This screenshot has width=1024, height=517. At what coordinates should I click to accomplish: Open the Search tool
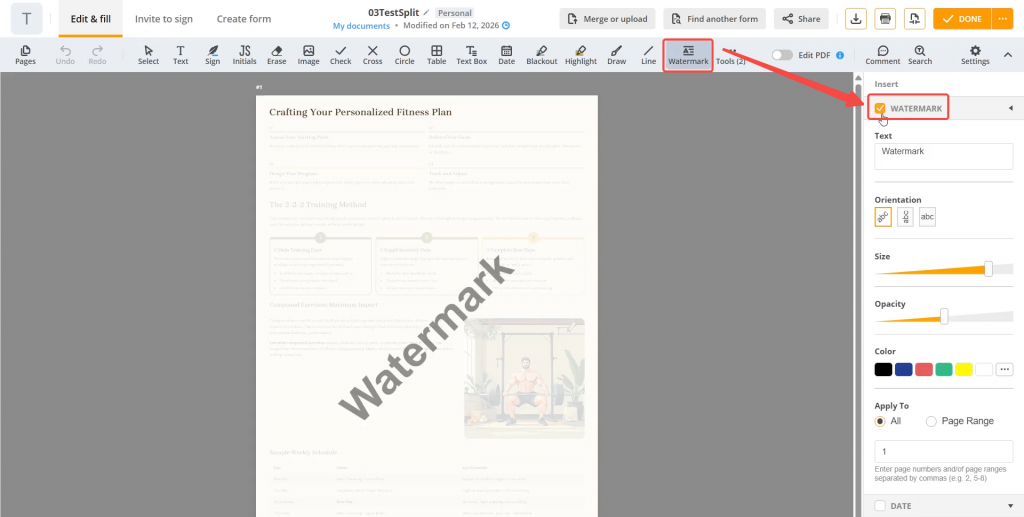click(920, 55)
